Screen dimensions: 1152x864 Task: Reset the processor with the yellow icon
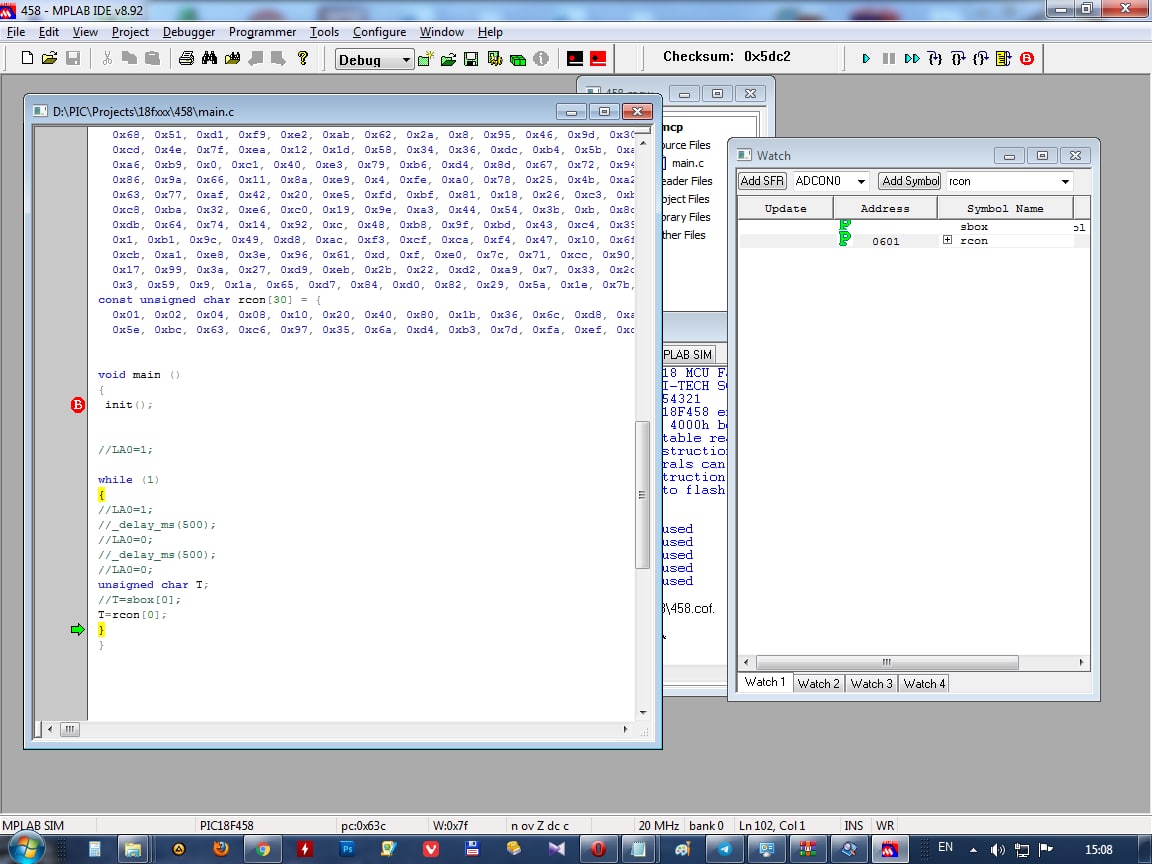coord(1004,58)
